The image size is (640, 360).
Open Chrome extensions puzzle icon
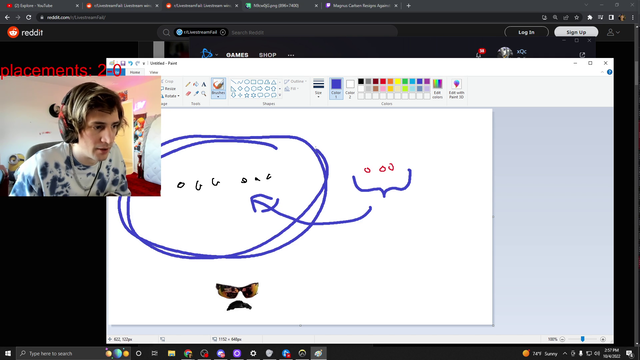click(589, 18)
